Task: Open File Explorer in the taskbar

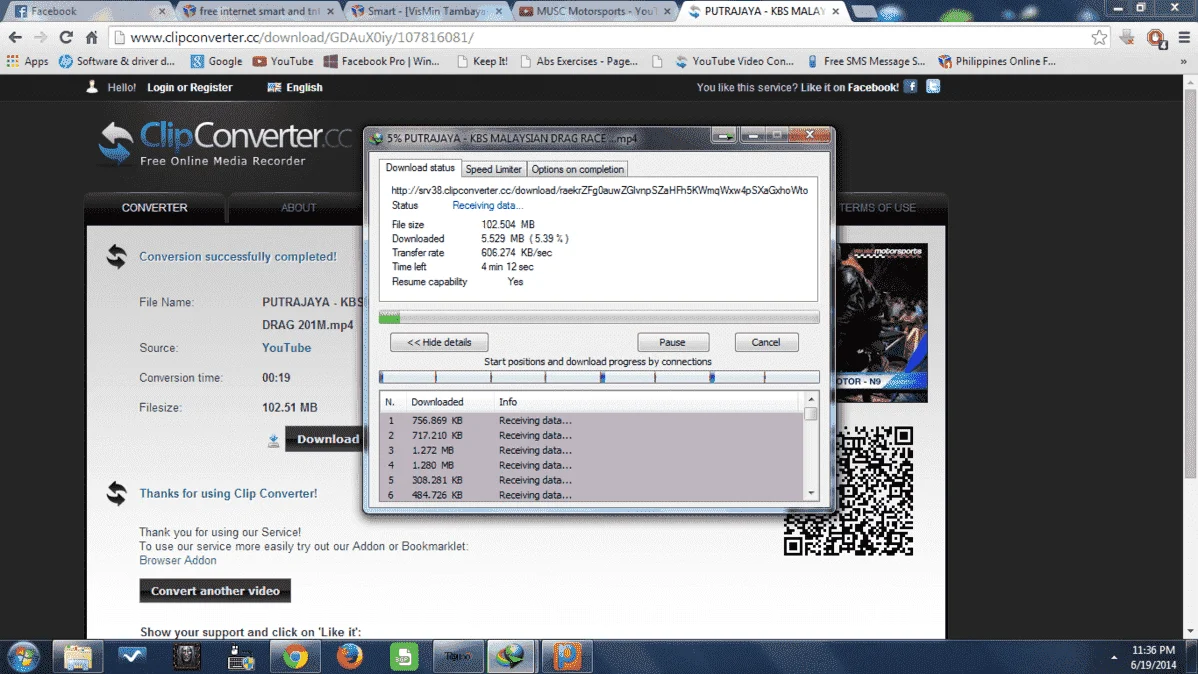Action: point(78,656)
